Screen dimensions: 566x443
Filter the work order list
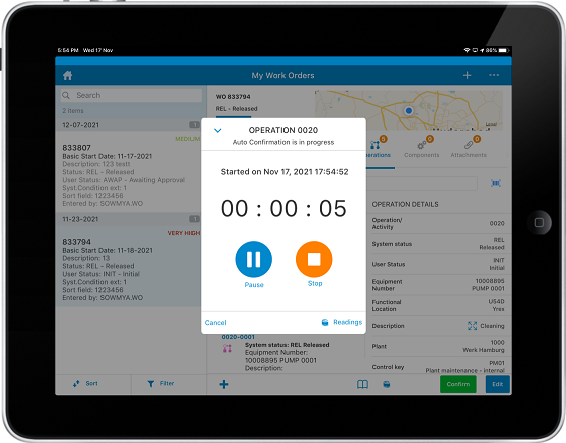[x=161, y=383]
